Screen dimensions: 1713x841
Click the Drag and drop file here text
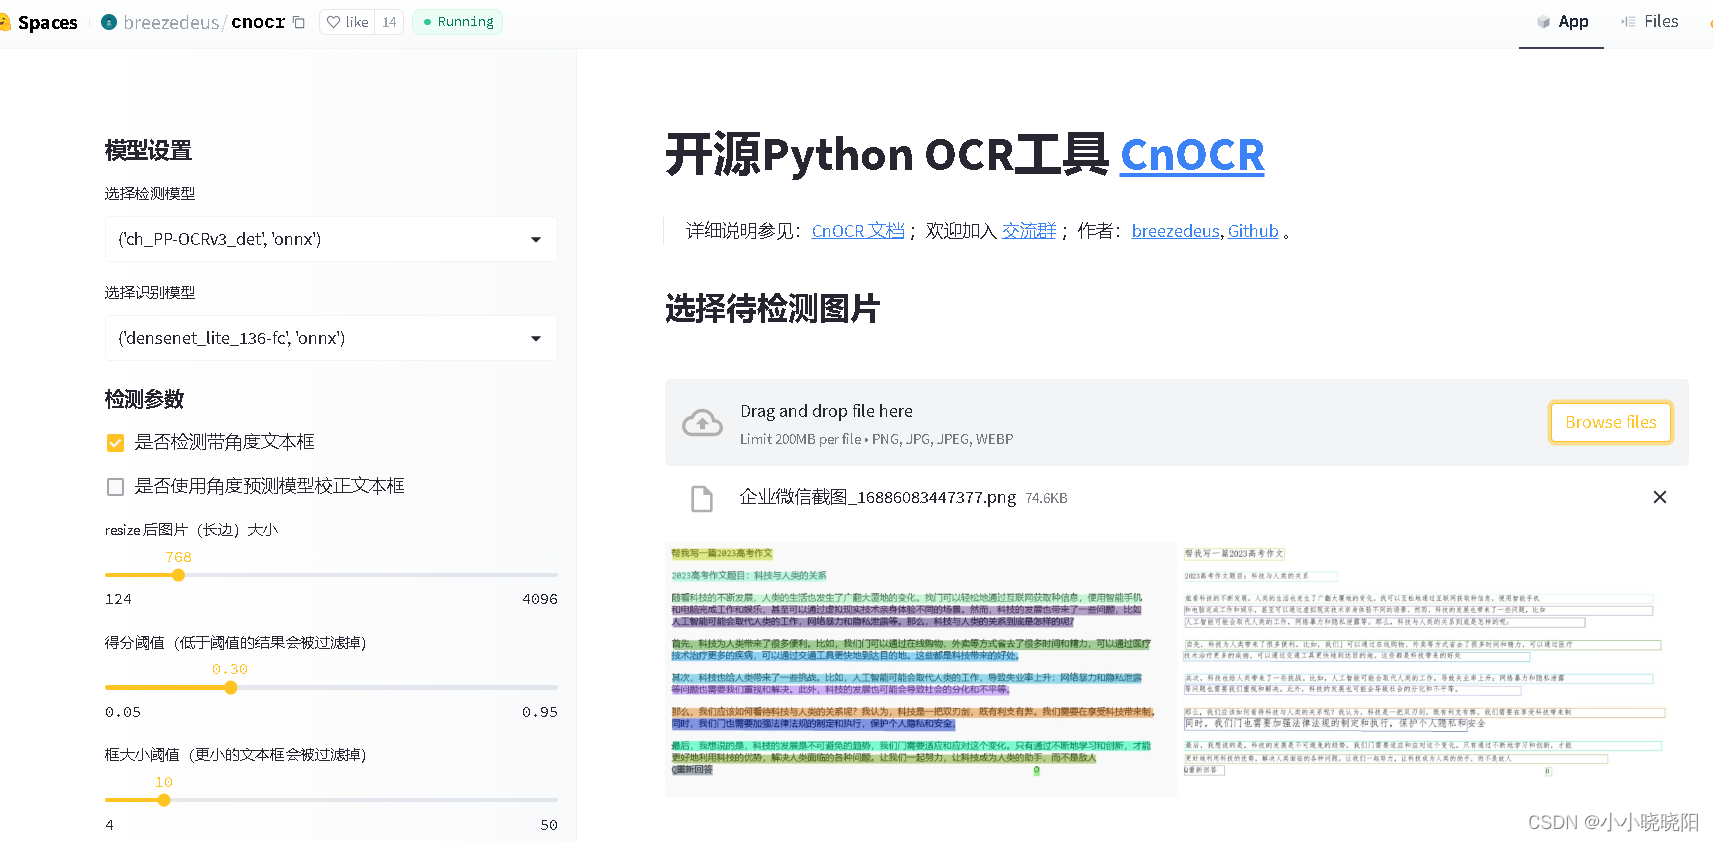point(826,411)
